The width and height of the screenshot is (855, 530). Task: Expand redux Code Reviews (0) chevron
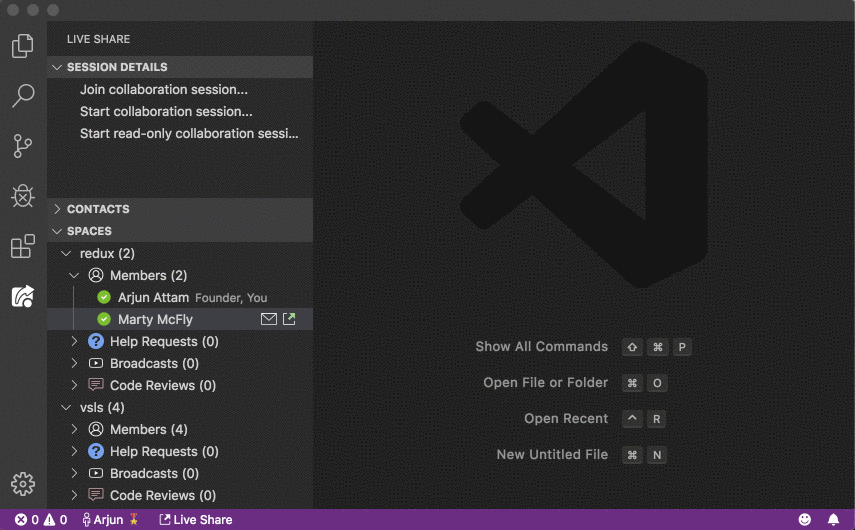point(74,385)
